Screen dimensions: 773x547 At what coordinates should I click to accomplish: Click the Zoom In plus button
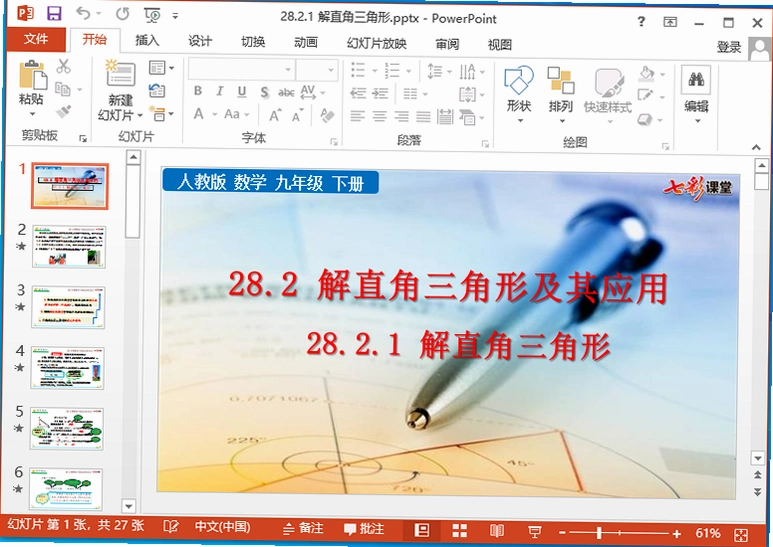pyautogui.click(x=676, y=534)
